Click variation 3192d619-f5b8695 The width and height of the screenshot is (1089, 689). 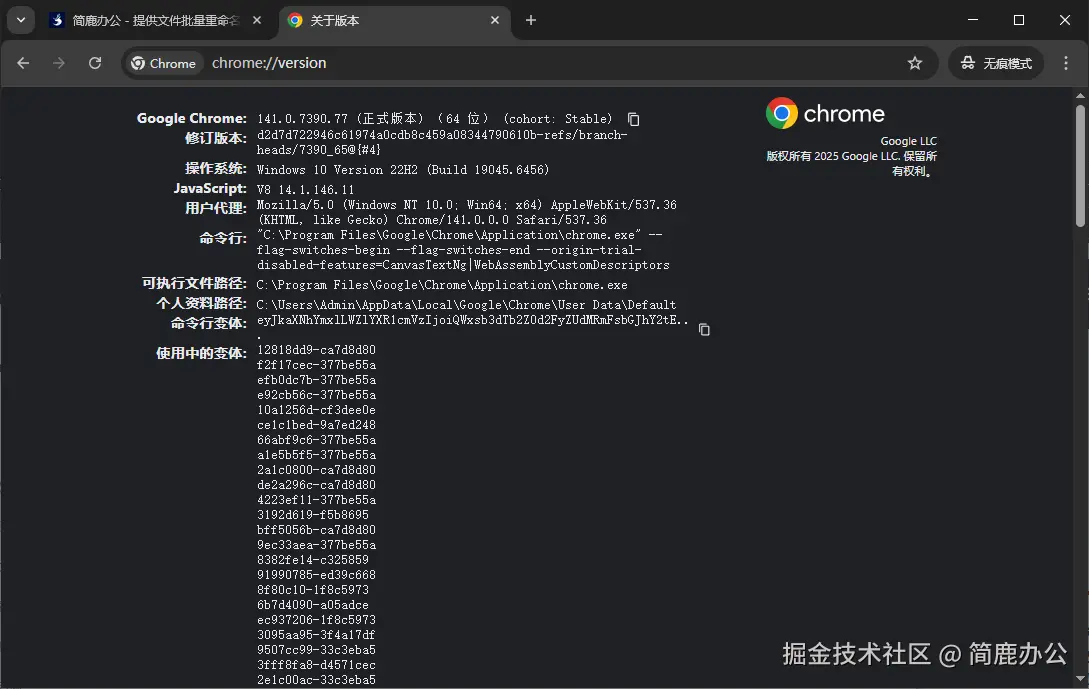pyautogui.click(x=313, y=515)
